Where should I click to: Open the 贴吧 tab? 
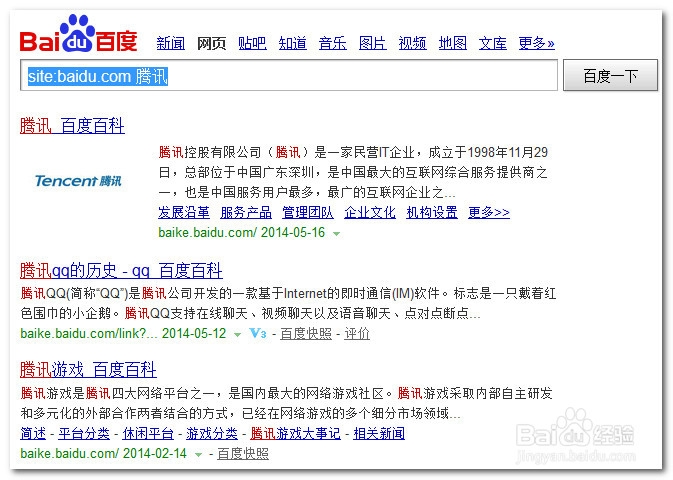pyautogui.click(x=252, y=43)
